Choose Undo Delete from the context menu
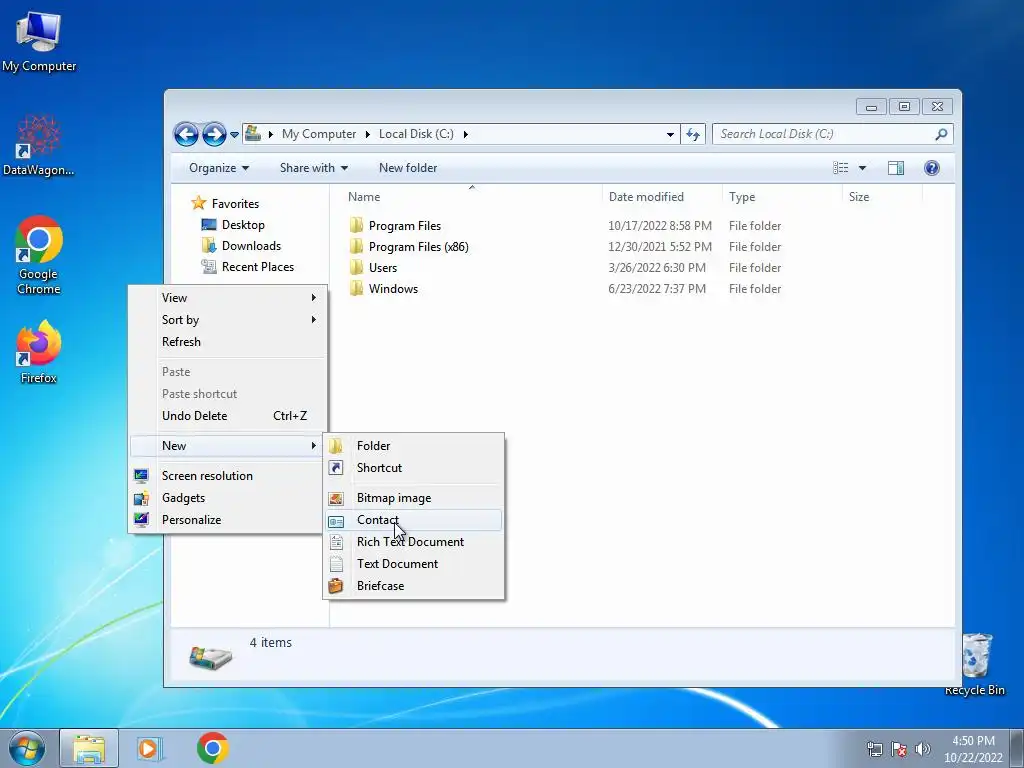 [x=227, y=415]
